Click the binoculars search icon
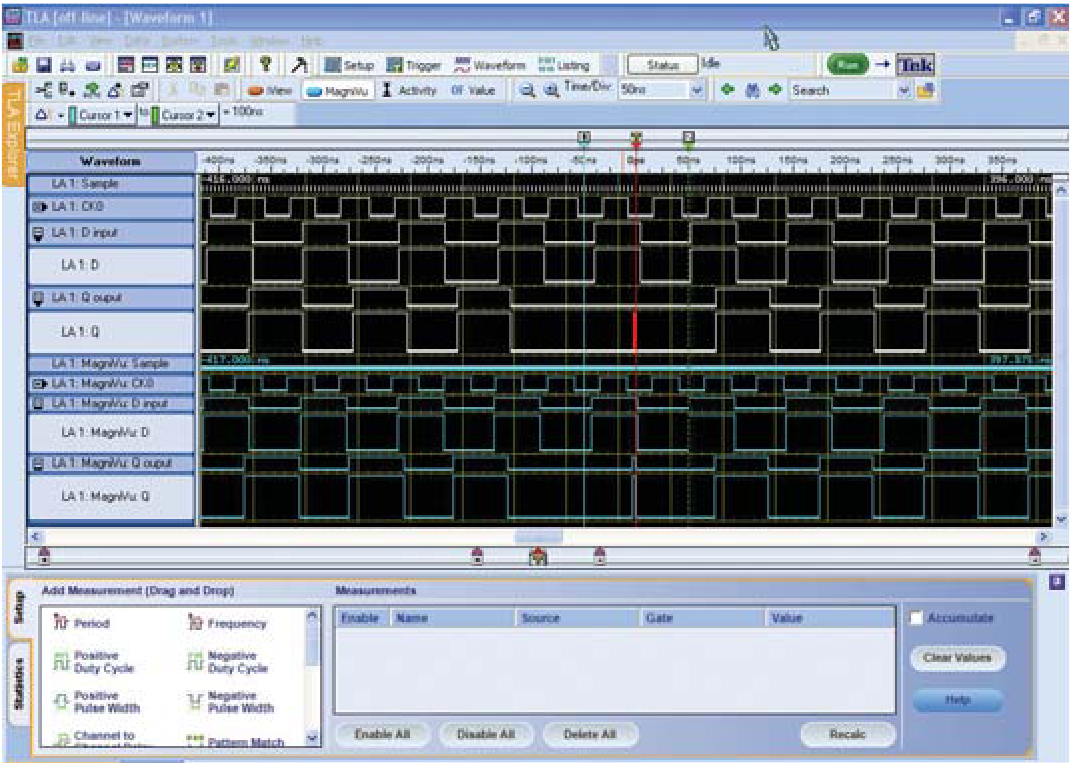The image size is (1071, 766). click(x=751, y=90)
